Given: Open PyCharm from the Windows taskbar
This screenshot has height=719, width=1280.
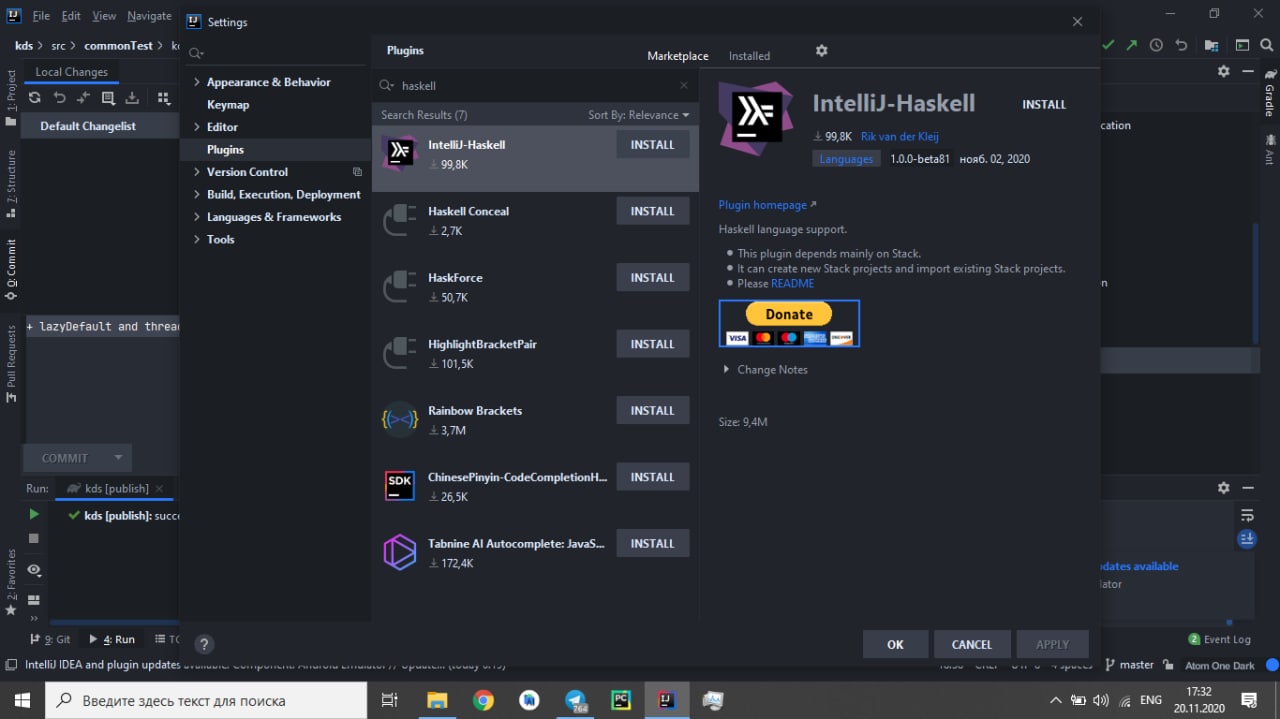Looking at the screenshot, I should [x=621, y=701].
